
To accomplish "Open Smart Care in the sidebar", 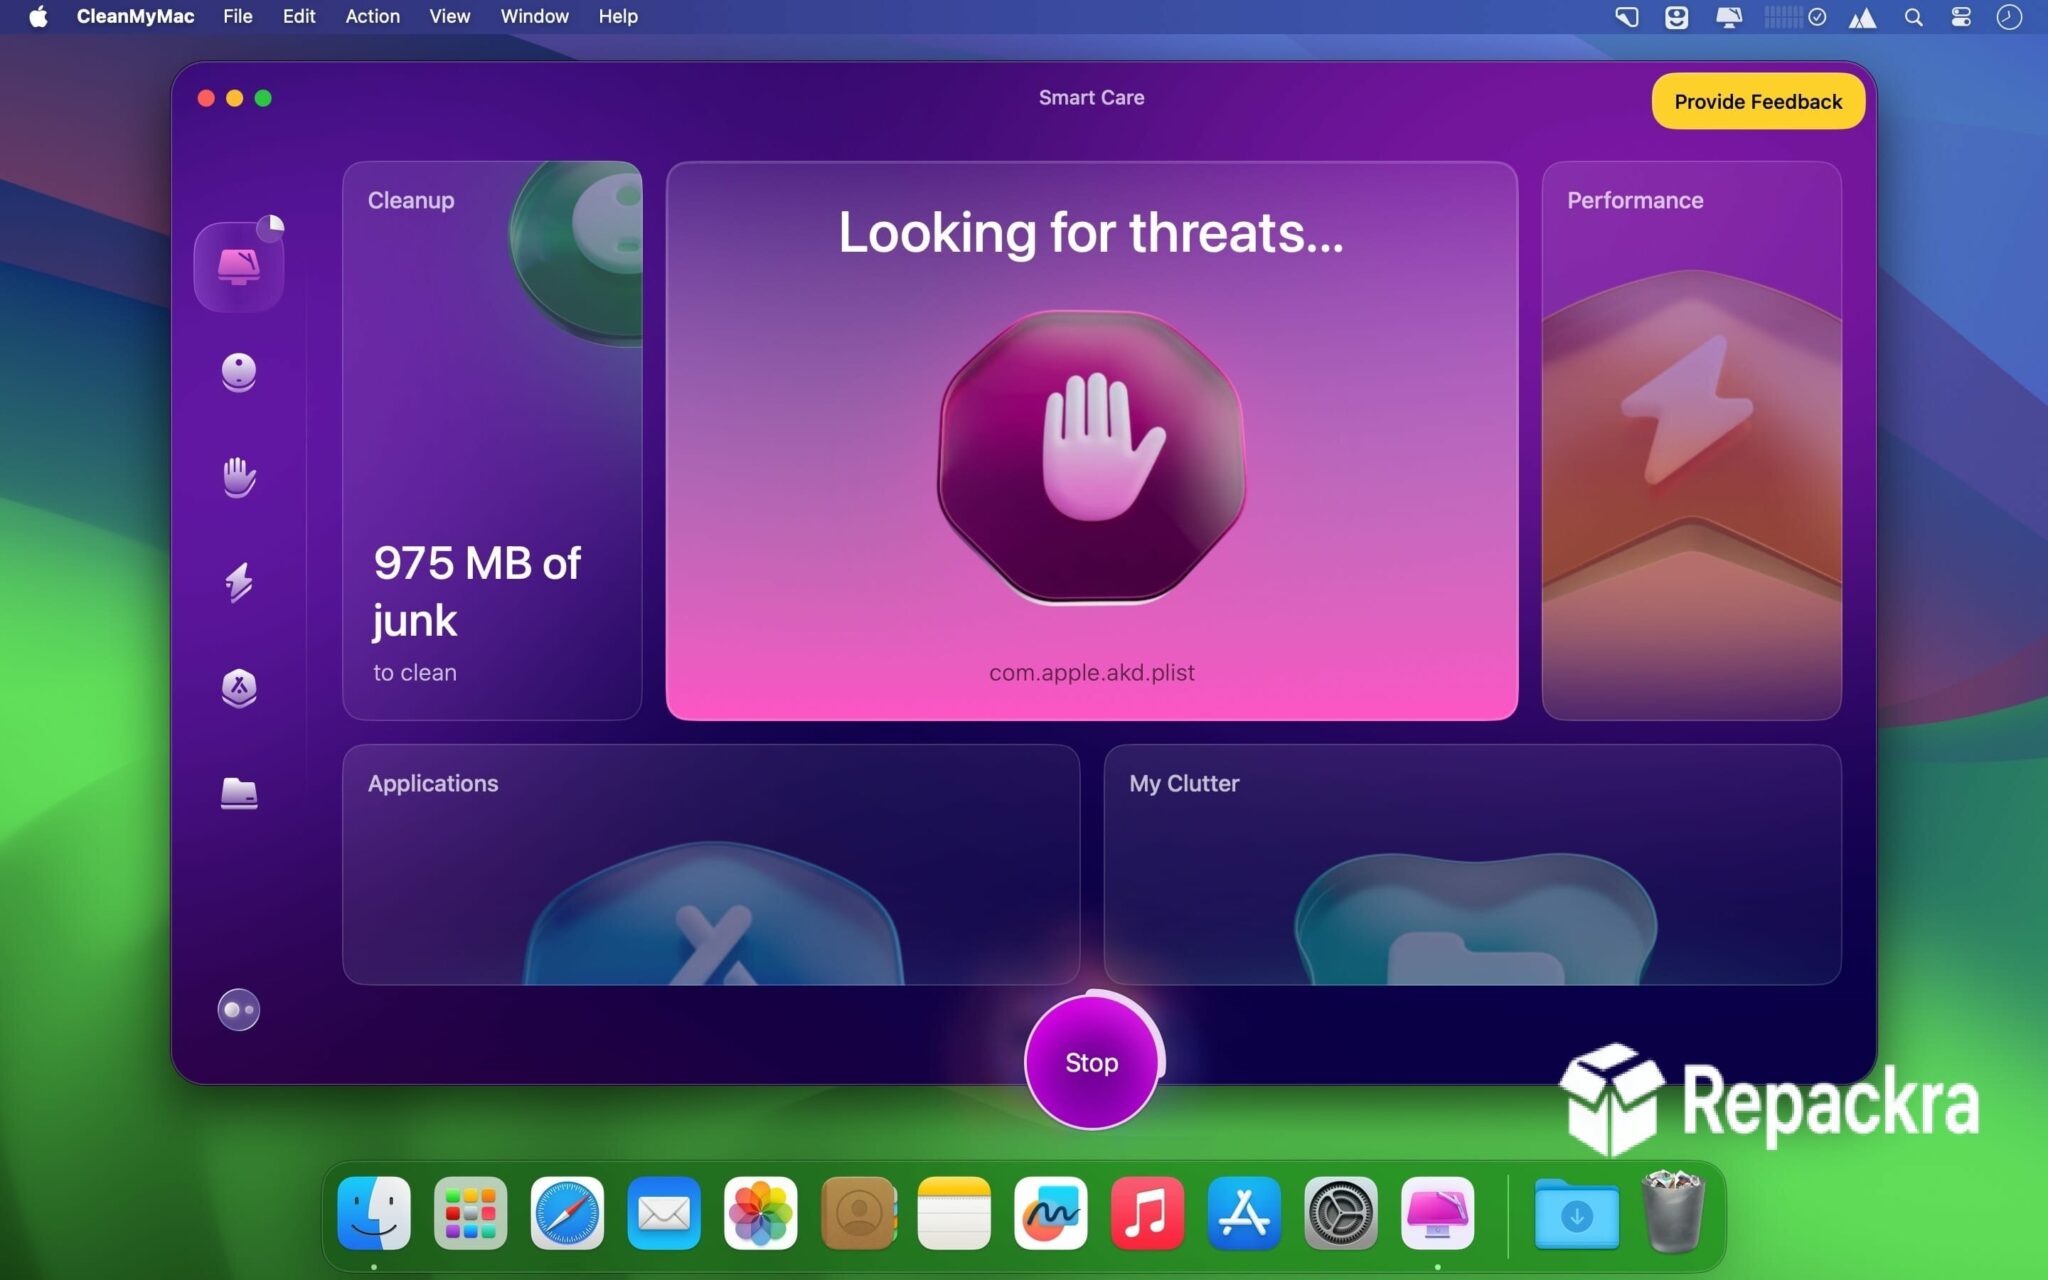I will (239, 267).
